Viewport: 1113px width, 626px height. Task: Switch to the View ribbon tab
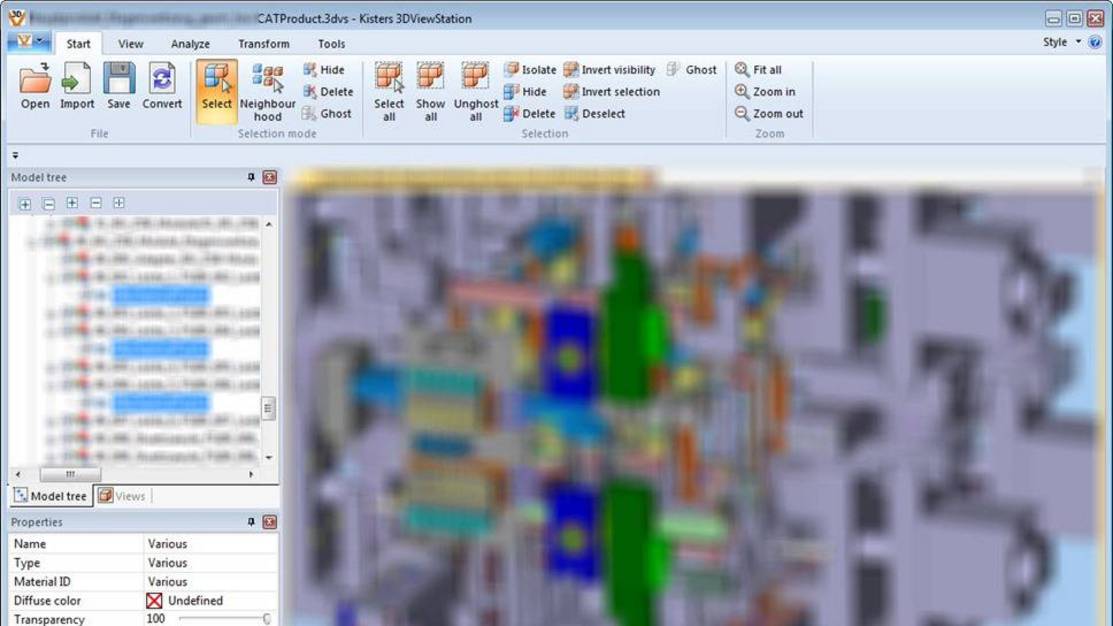point(131,44)
